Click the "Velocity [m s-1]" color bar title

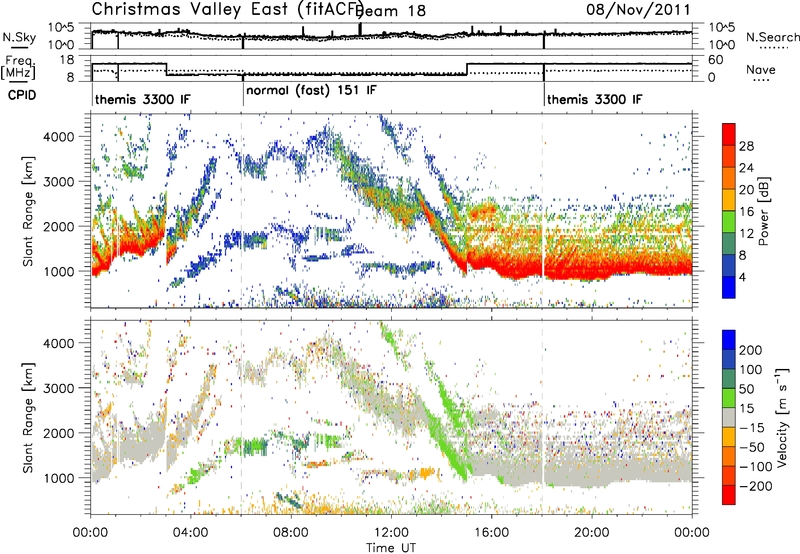(x=782, y=417)
